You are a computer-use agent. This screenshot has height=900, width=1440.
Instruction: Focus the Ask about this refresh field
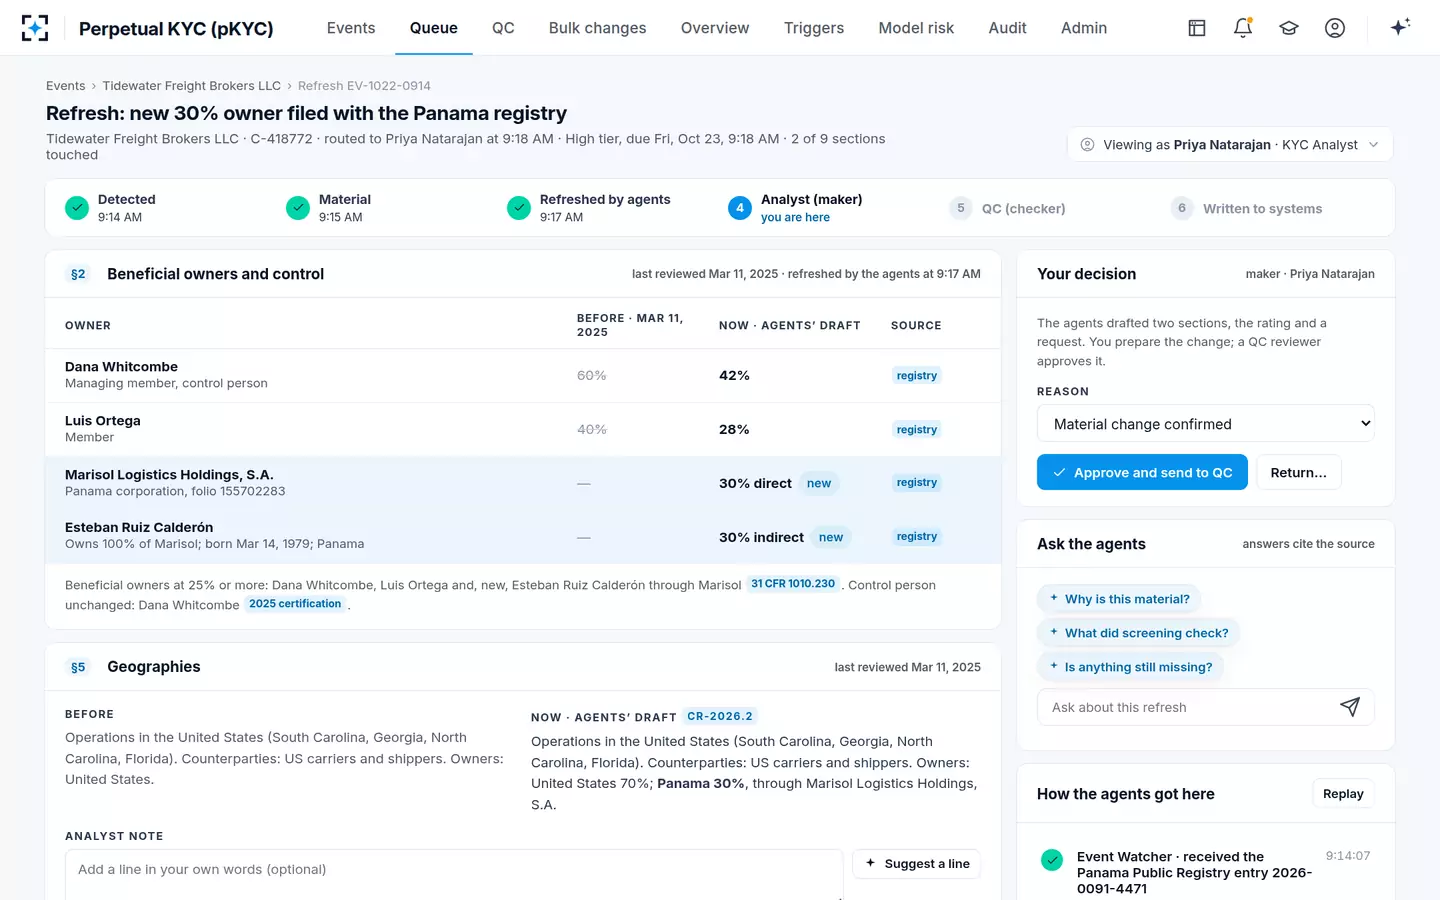(1190, 707)
